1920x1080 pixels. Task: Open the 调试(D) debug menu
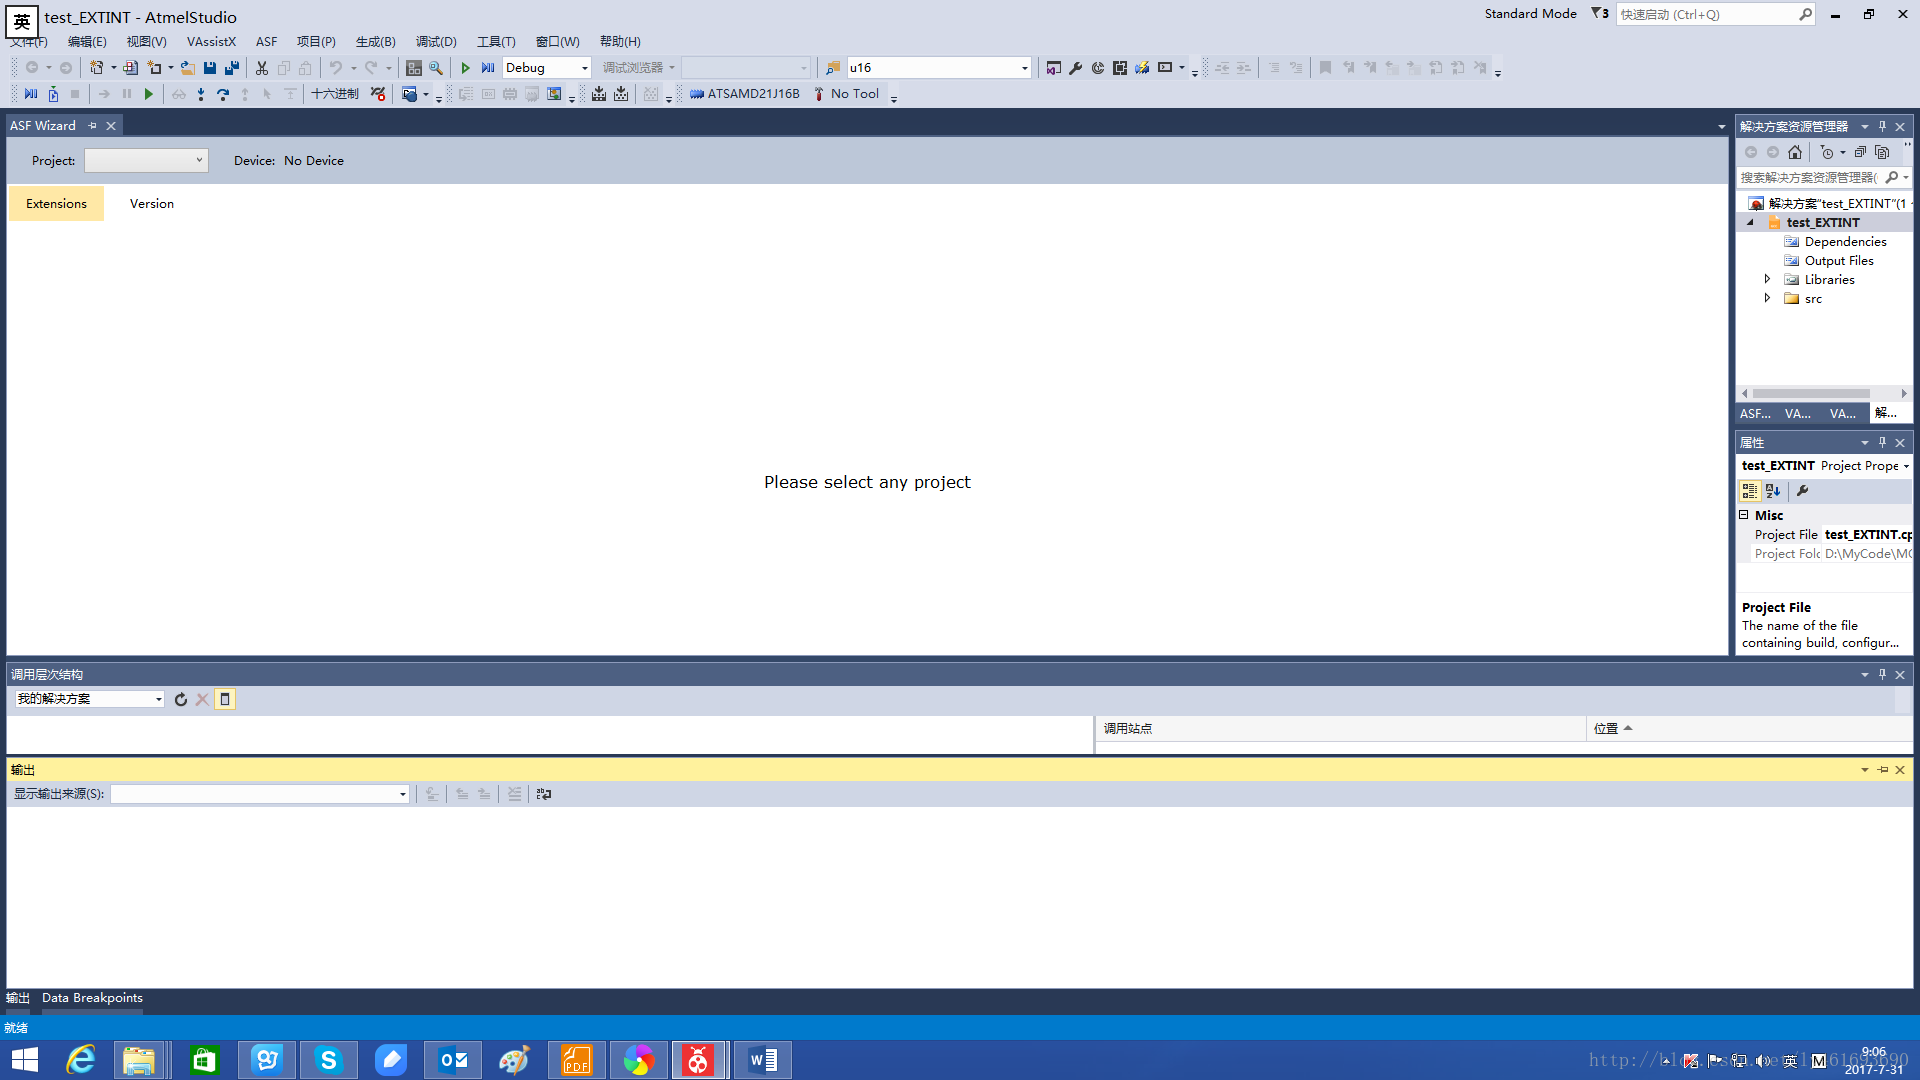click(436, 42)
